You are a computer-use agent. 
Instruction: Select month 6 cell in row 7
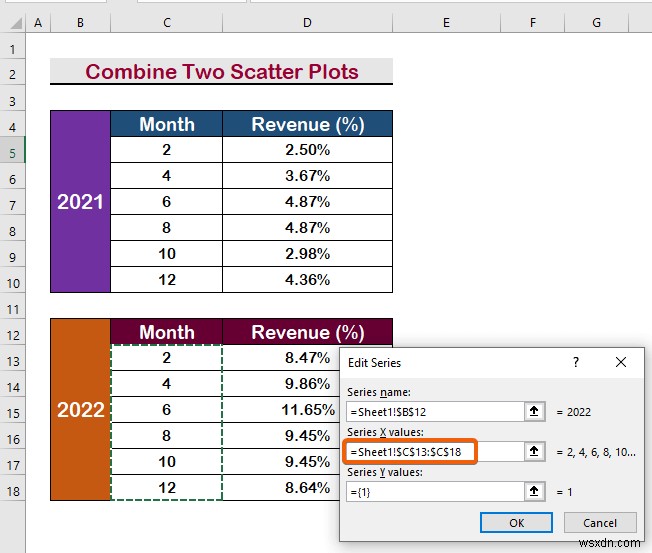coord(167,202)
